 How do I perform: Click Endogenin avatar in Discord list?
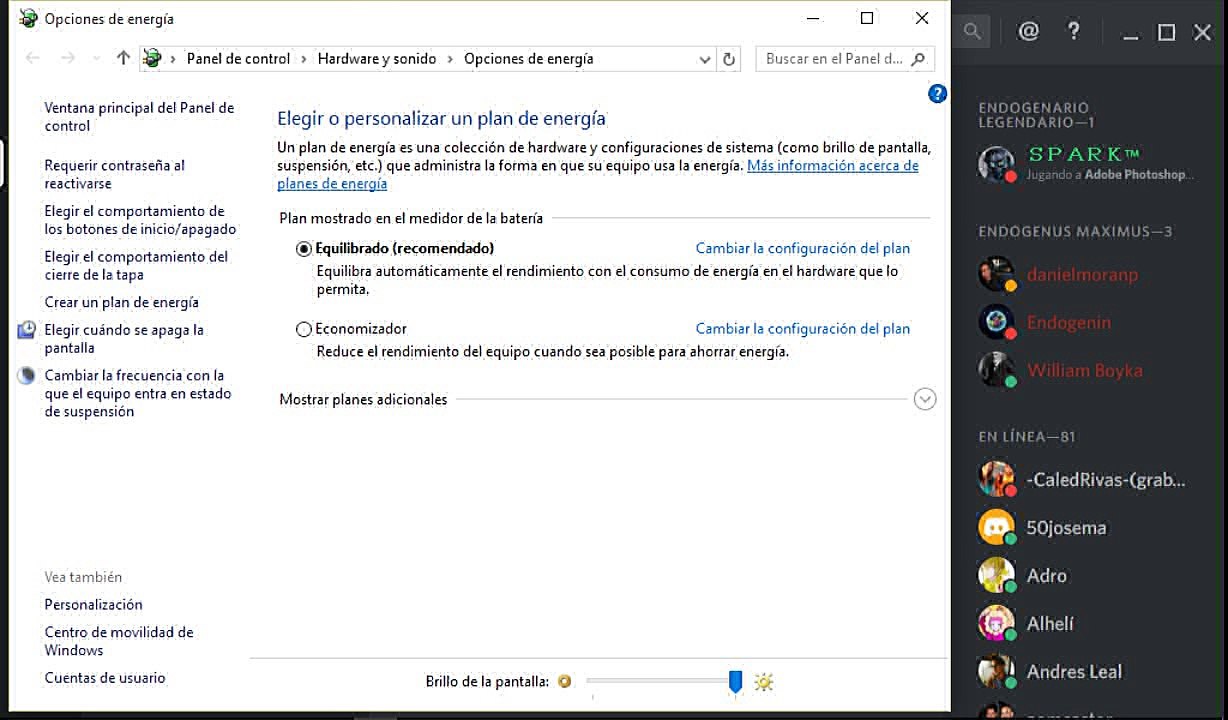click(x=996, y=322)
